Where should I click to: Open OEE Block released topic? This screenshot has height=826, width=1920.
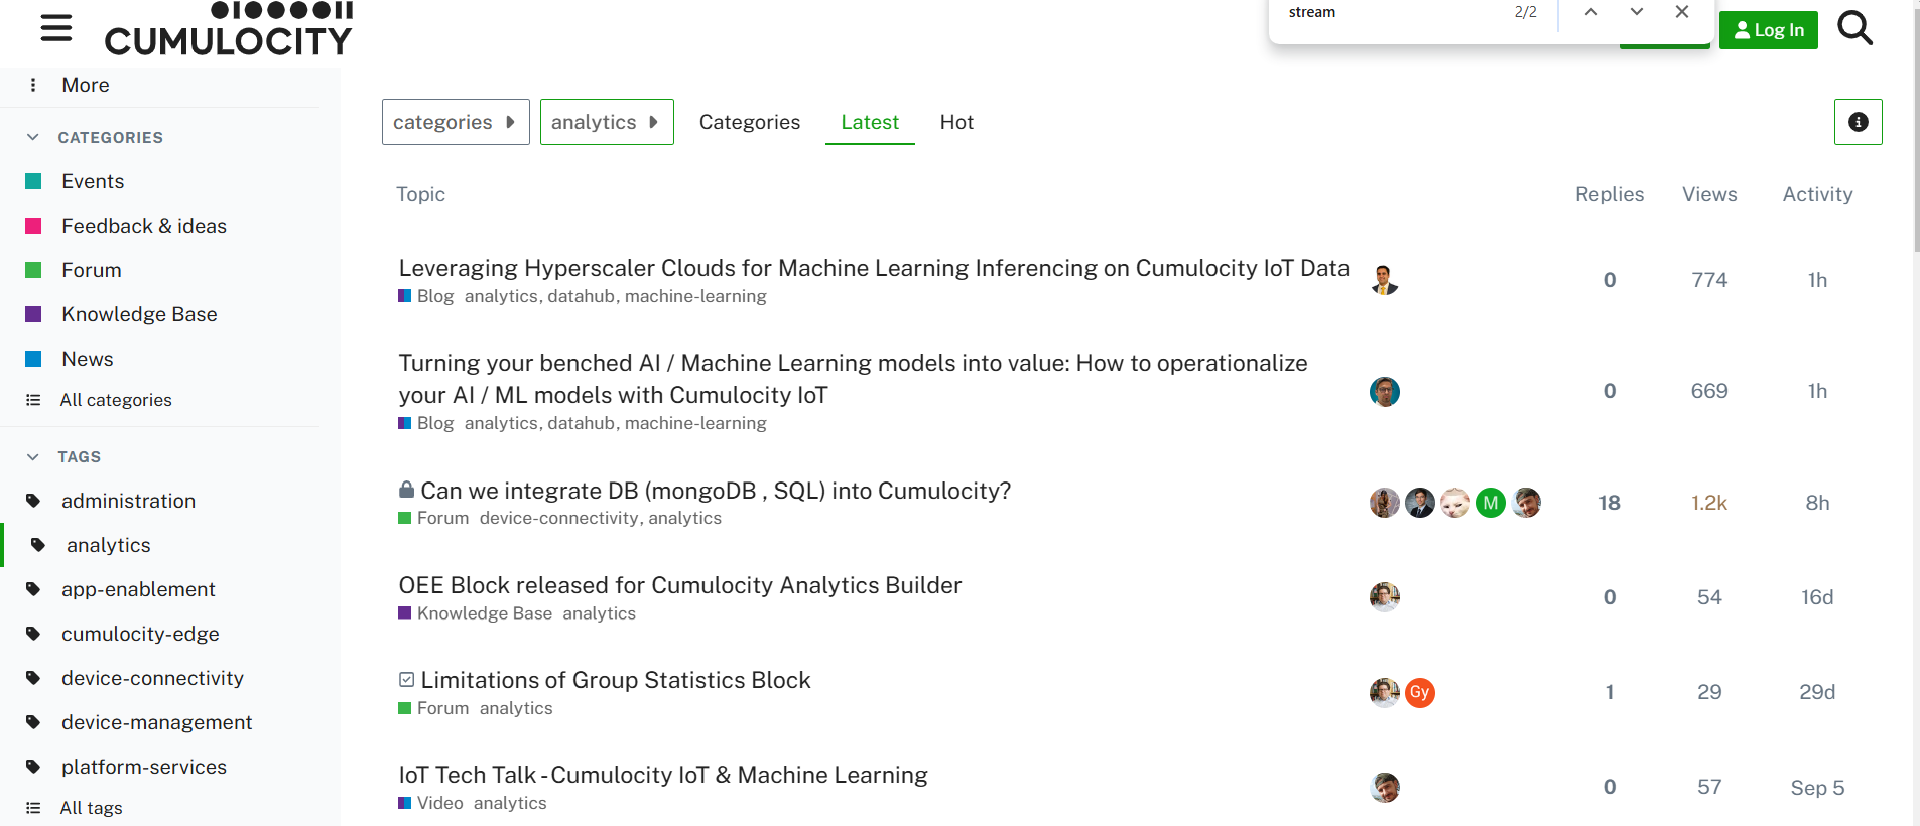coord(680,585)
